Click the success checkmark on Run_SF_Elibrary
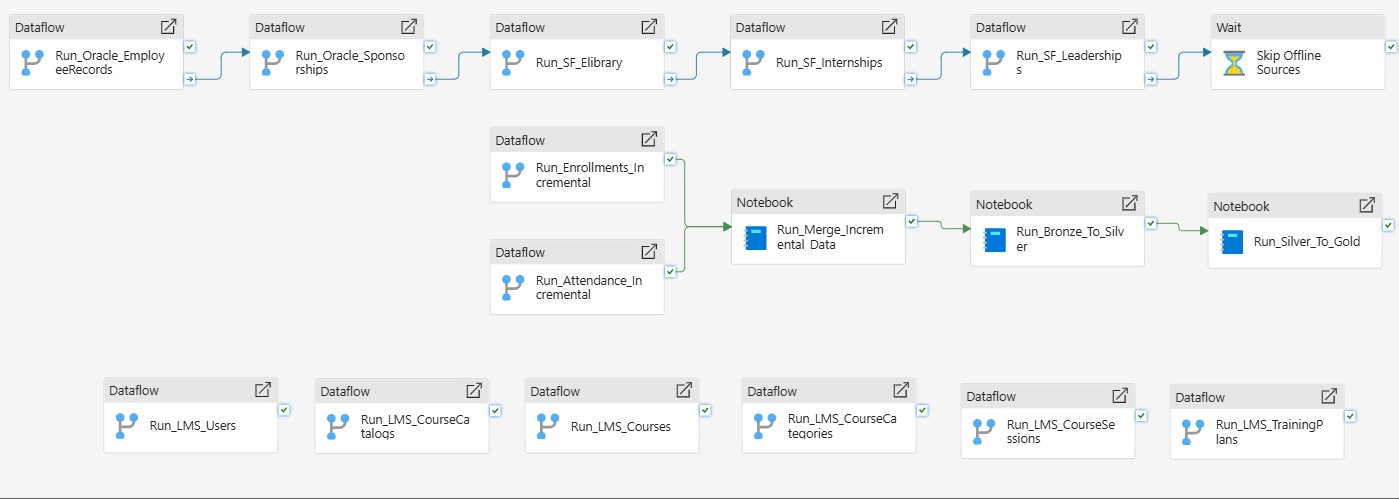The width and height of the screenshot is (1399, 499). pos(670,46)
